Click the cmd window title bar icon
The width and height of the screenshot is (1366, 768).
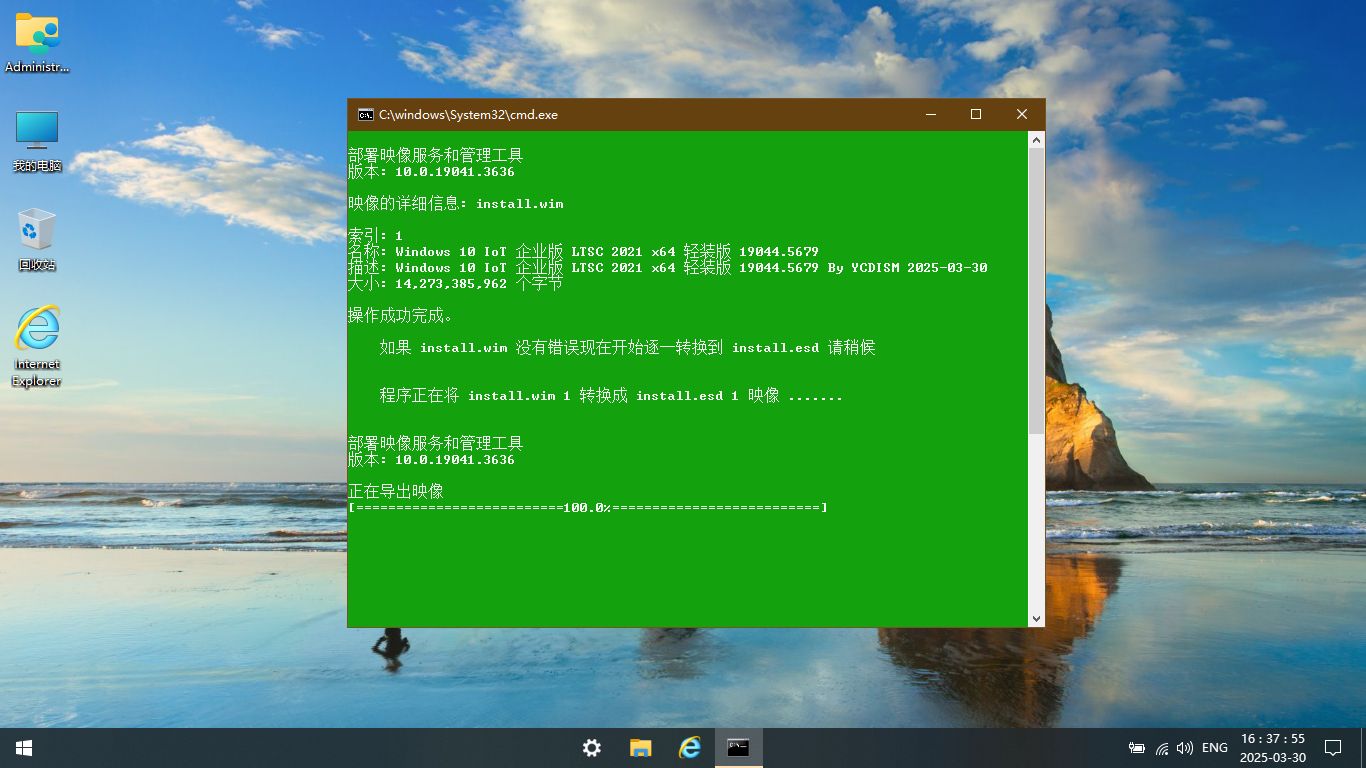tap(366, 115)
